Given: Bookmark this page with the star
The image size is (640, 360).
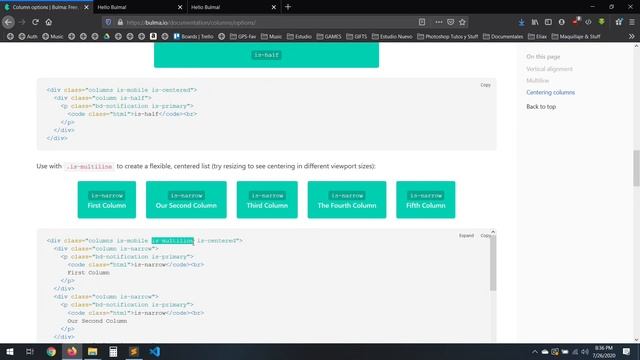Looking at the screenshot, I should click(462, 22).
